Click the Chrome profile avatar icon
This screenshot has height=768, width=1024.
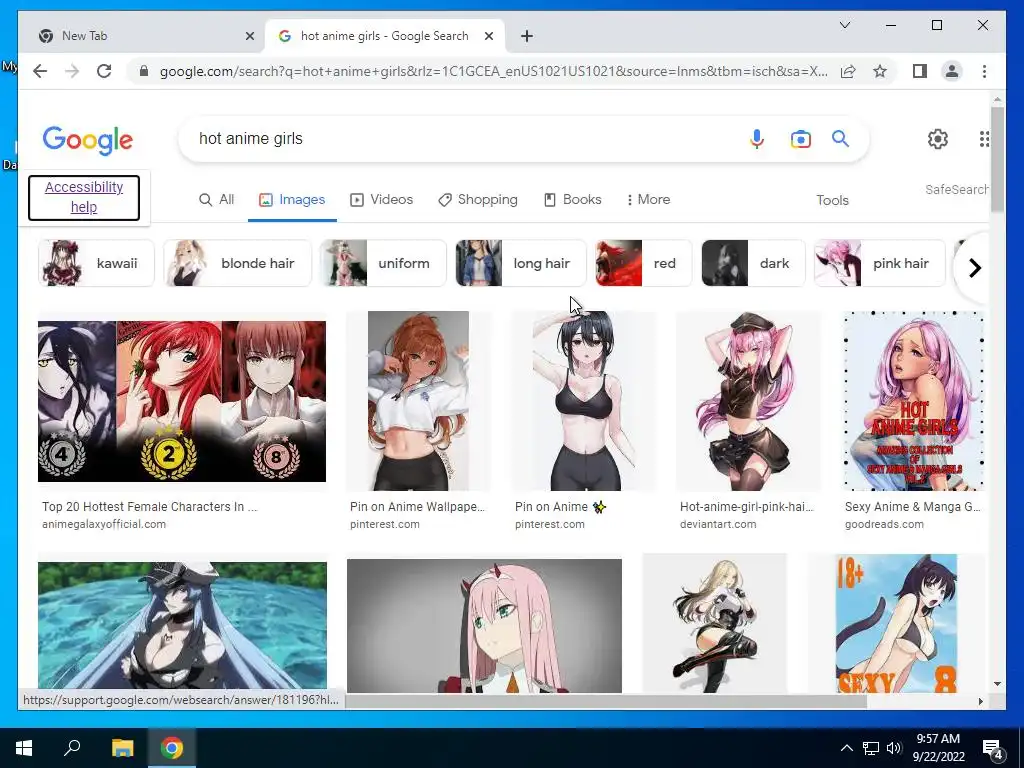(952, 71)
